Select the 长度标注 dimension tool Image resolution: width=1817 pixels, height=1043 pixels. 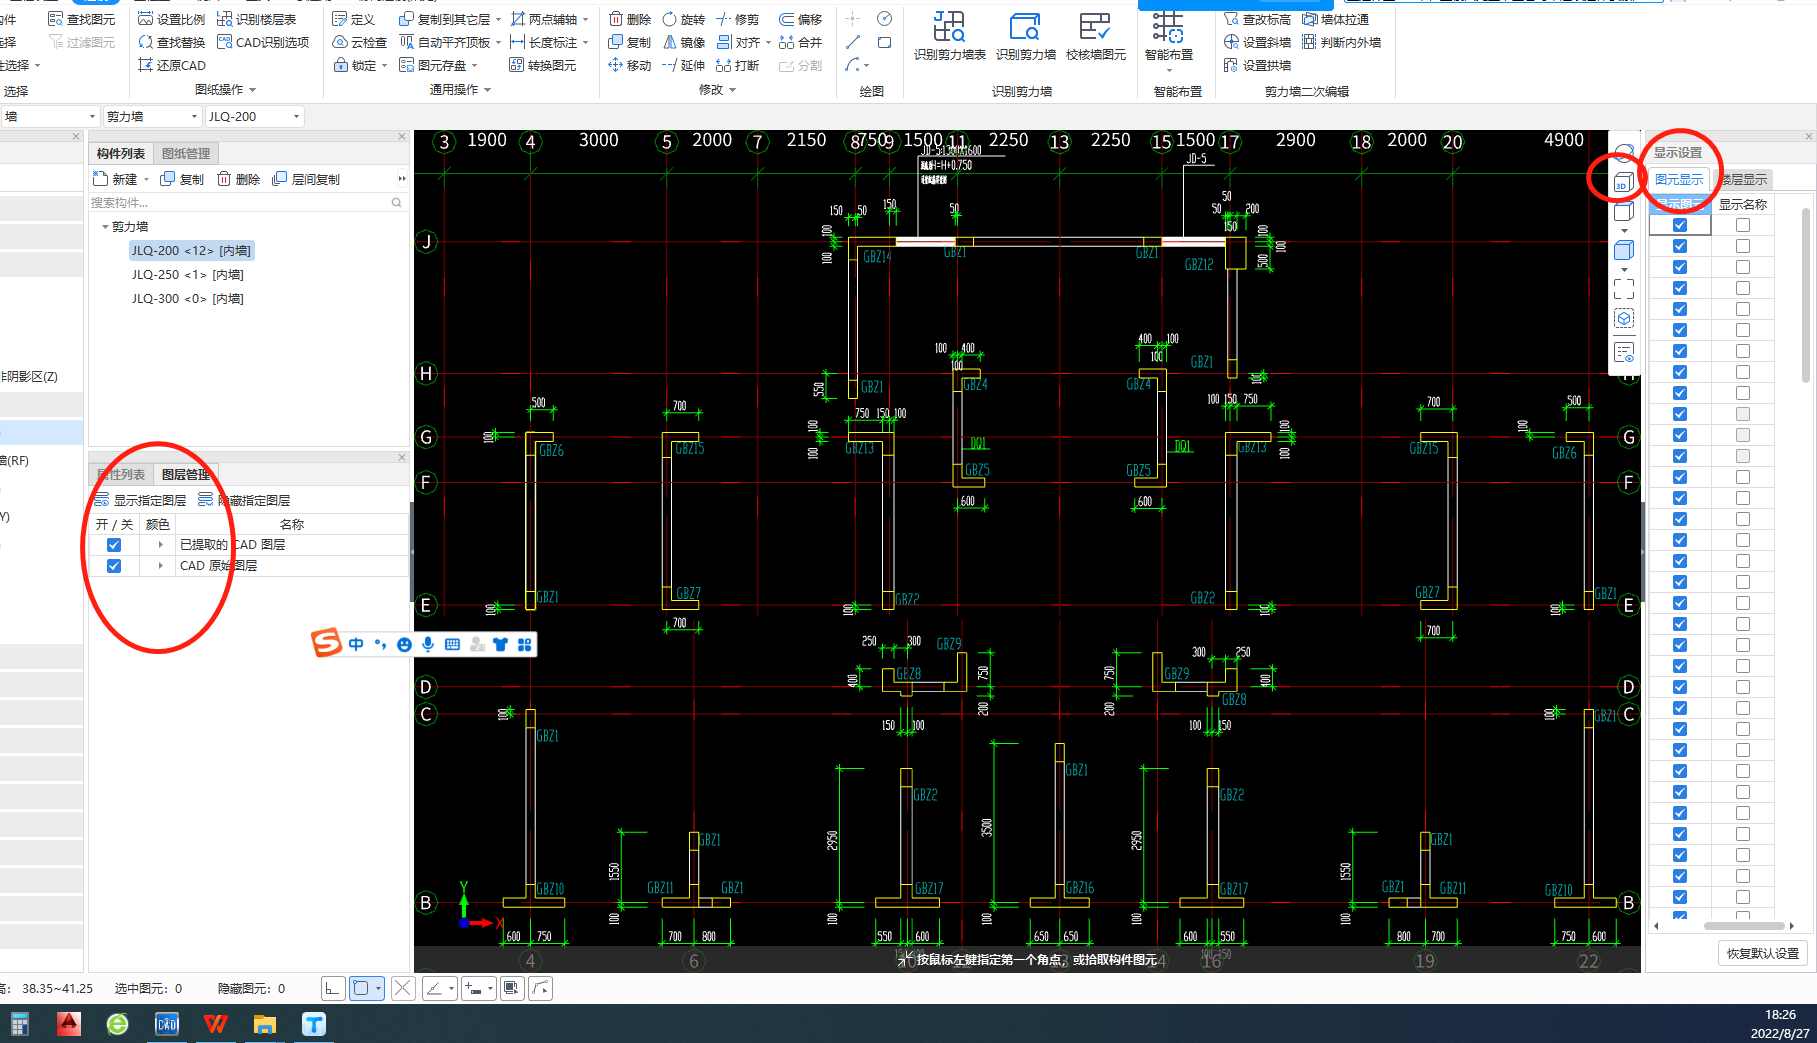tap(543, 42)
